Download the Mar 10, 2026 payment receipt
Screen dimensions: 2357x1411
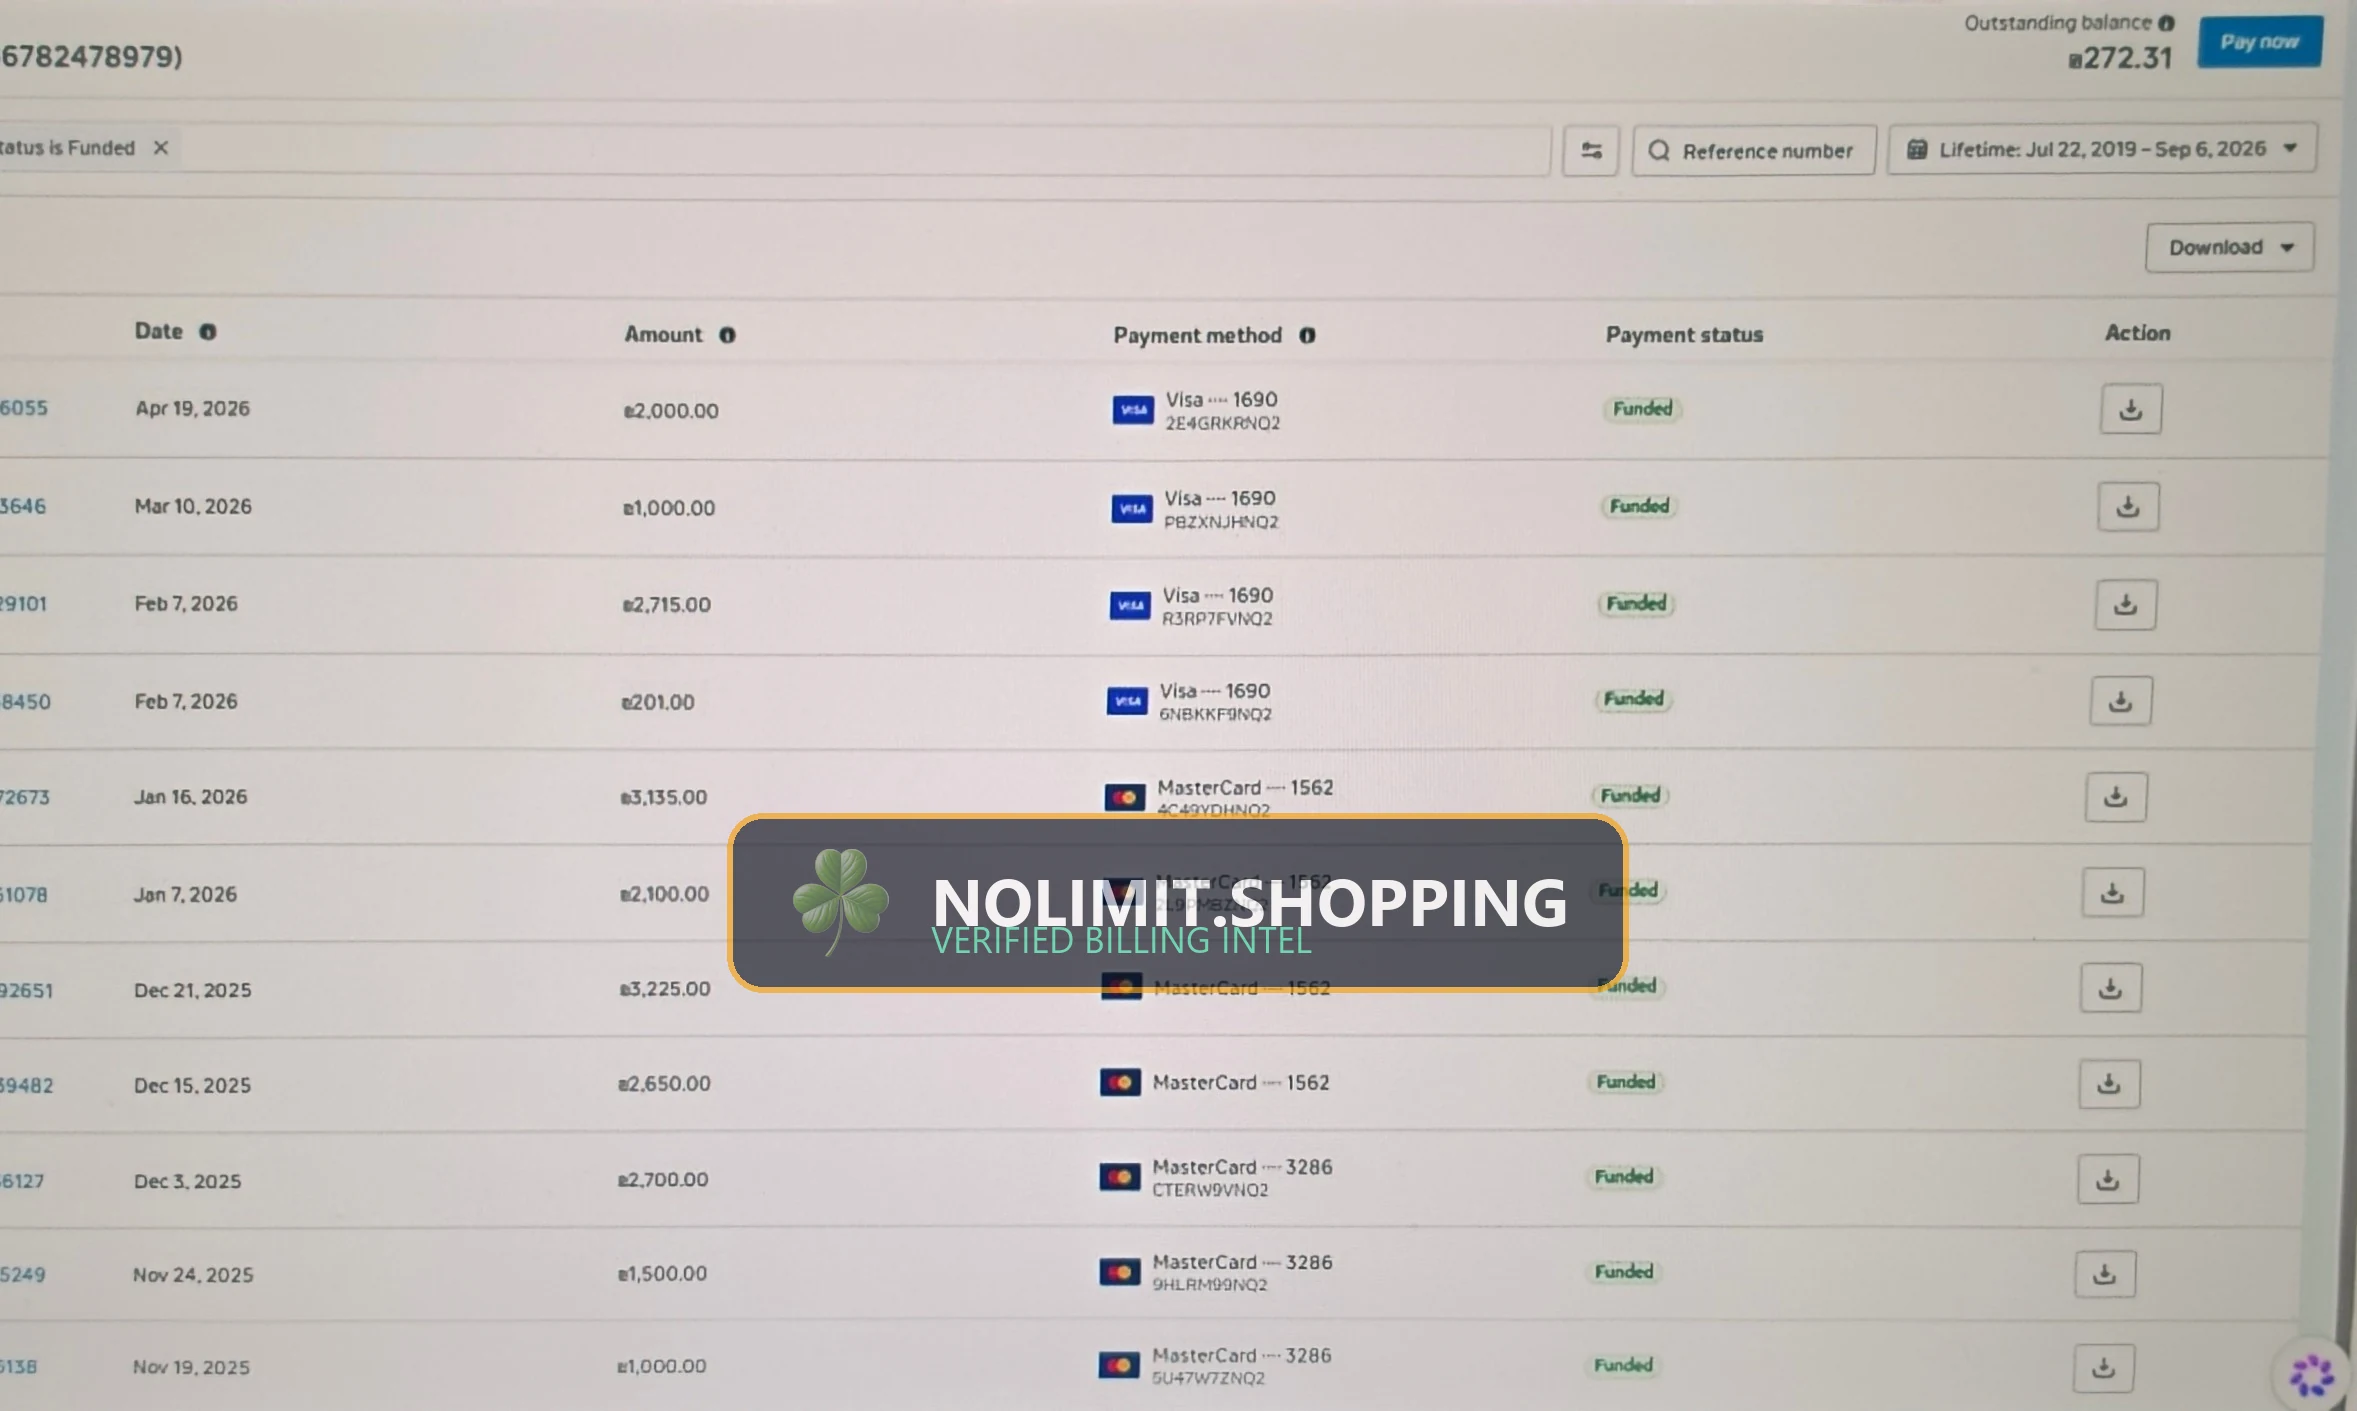[2128, 507]
